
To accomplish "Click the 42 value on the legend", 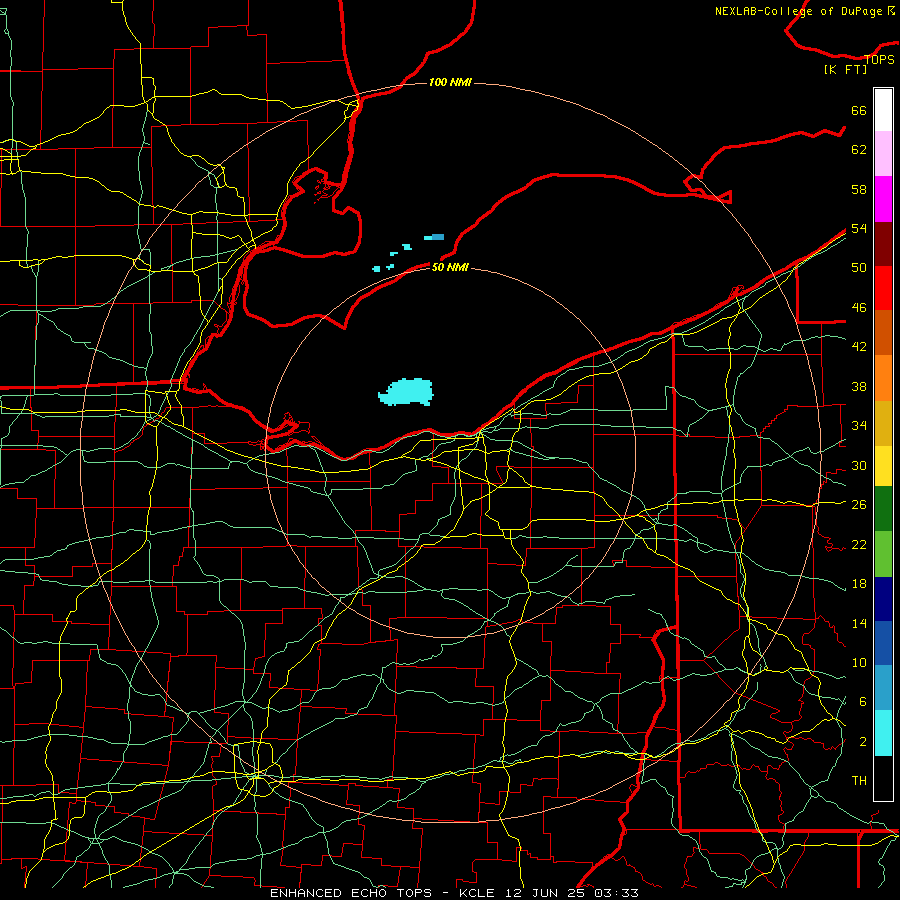I will [859, 347].
